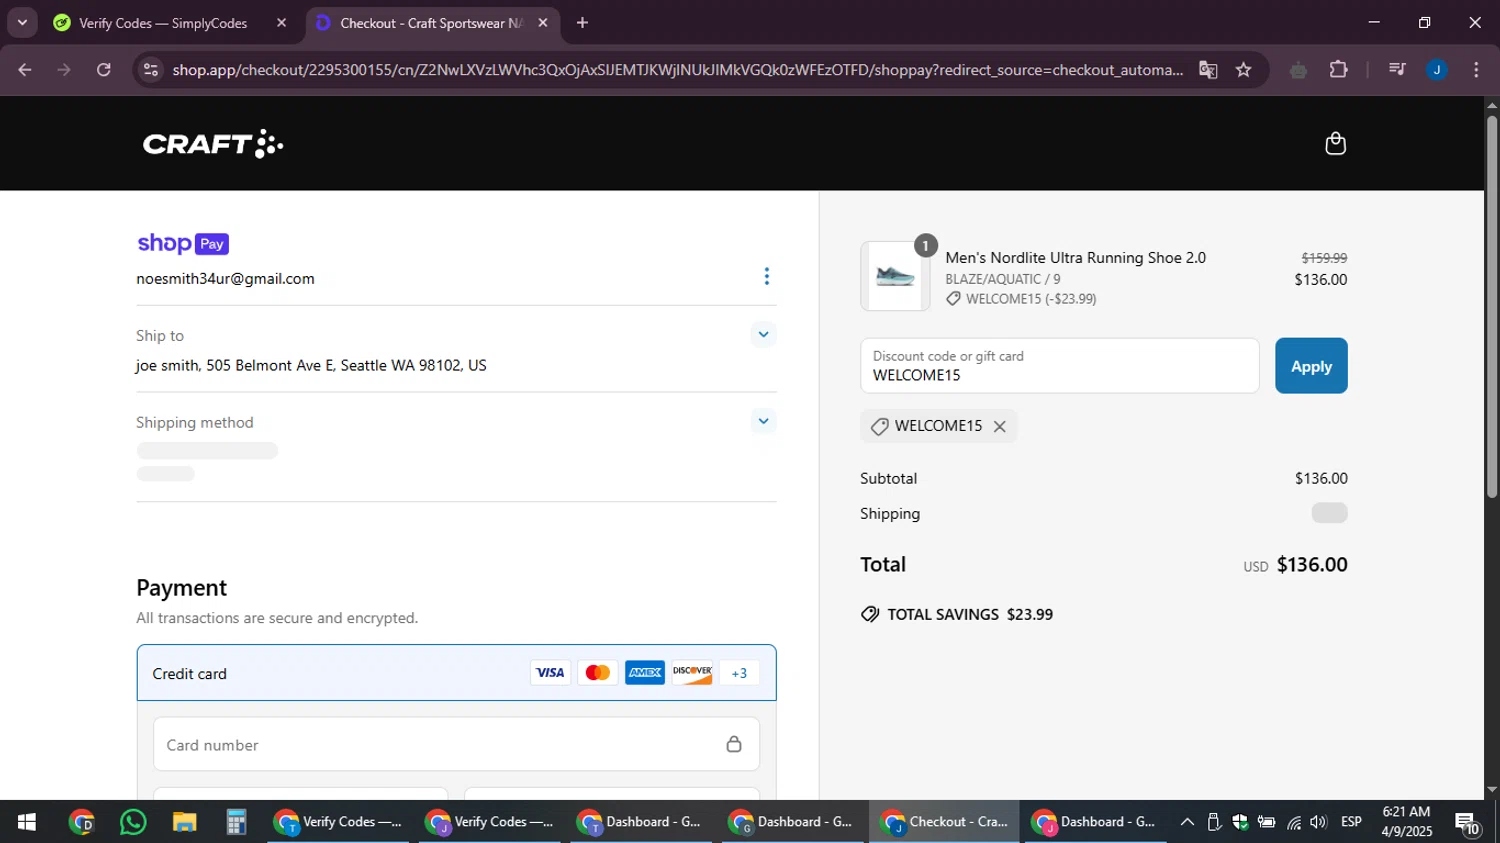Click the American Express icon
The height and width of the screenshot is (843, 1500).
(x=645, y=673)
